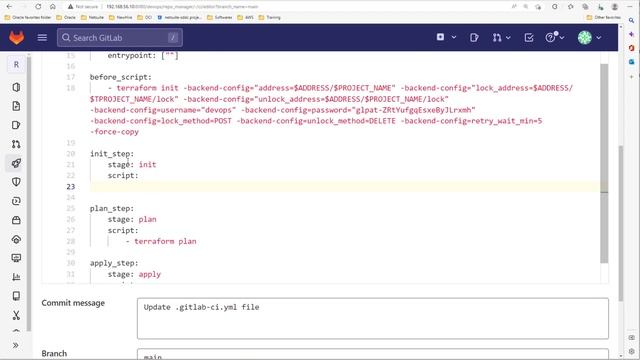Click the browser address bar URL
The width and height of the screenshot is (640, 360).
pyautogui.click(x=182, y=7)
